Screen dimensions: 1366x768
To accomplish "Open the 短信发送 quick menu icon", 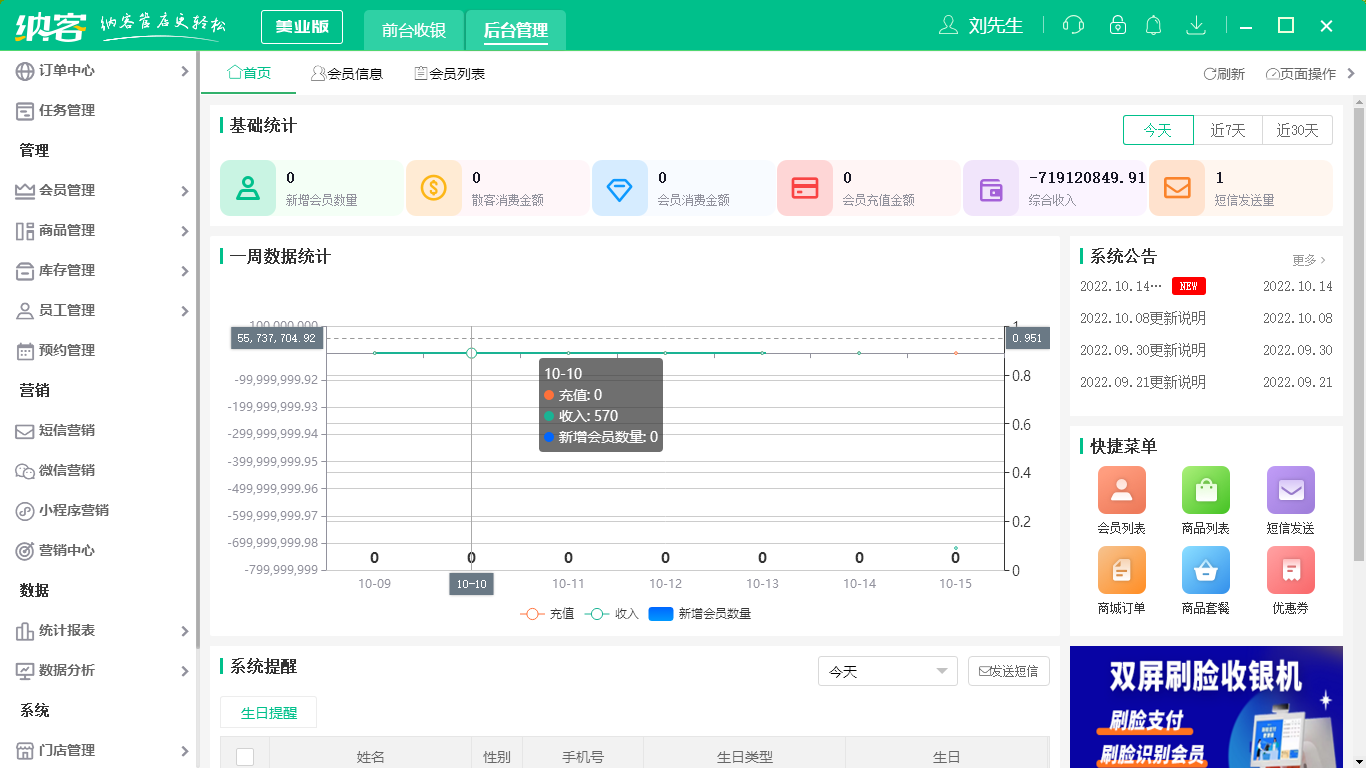I will tap(1290, 490).
